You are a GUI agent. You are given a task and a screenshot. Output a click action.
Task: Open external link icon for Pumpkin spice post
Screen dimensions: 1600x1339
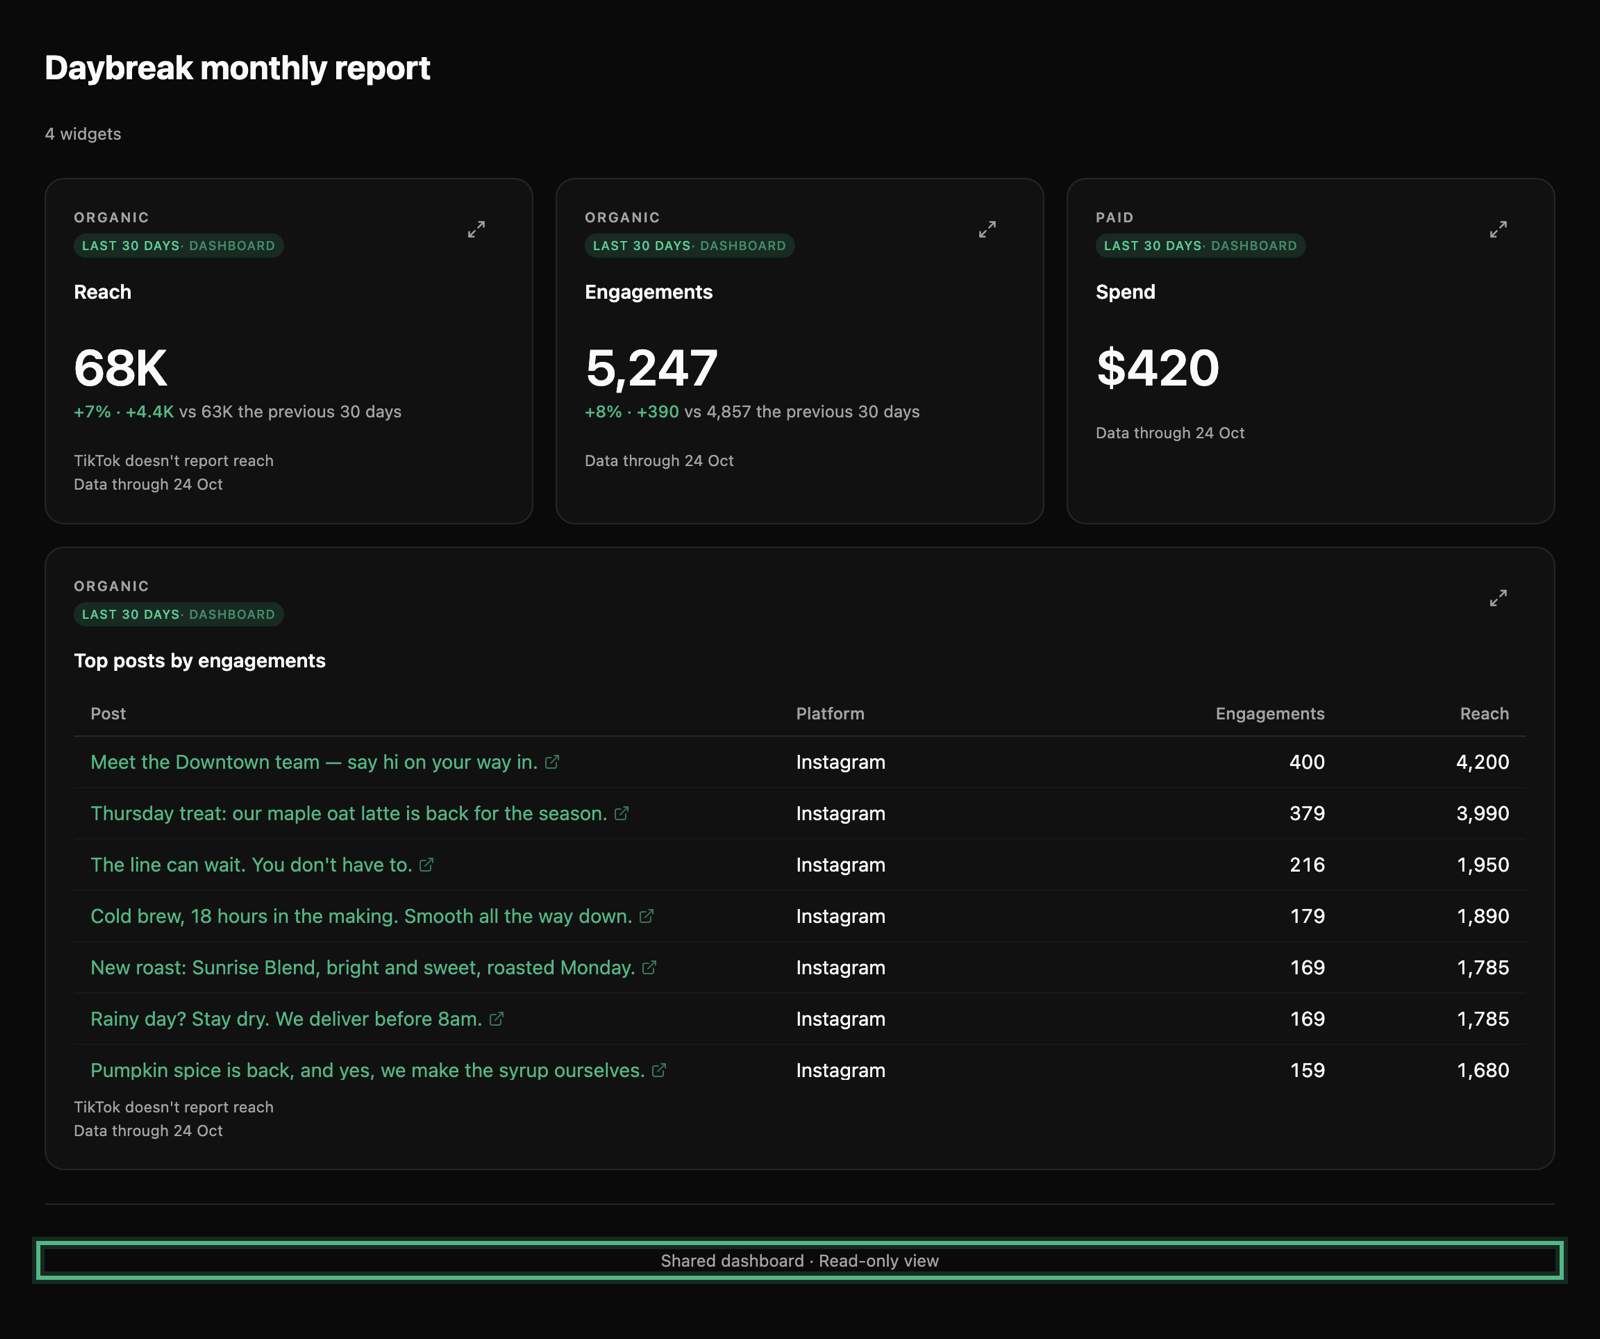click(659, 1070)
